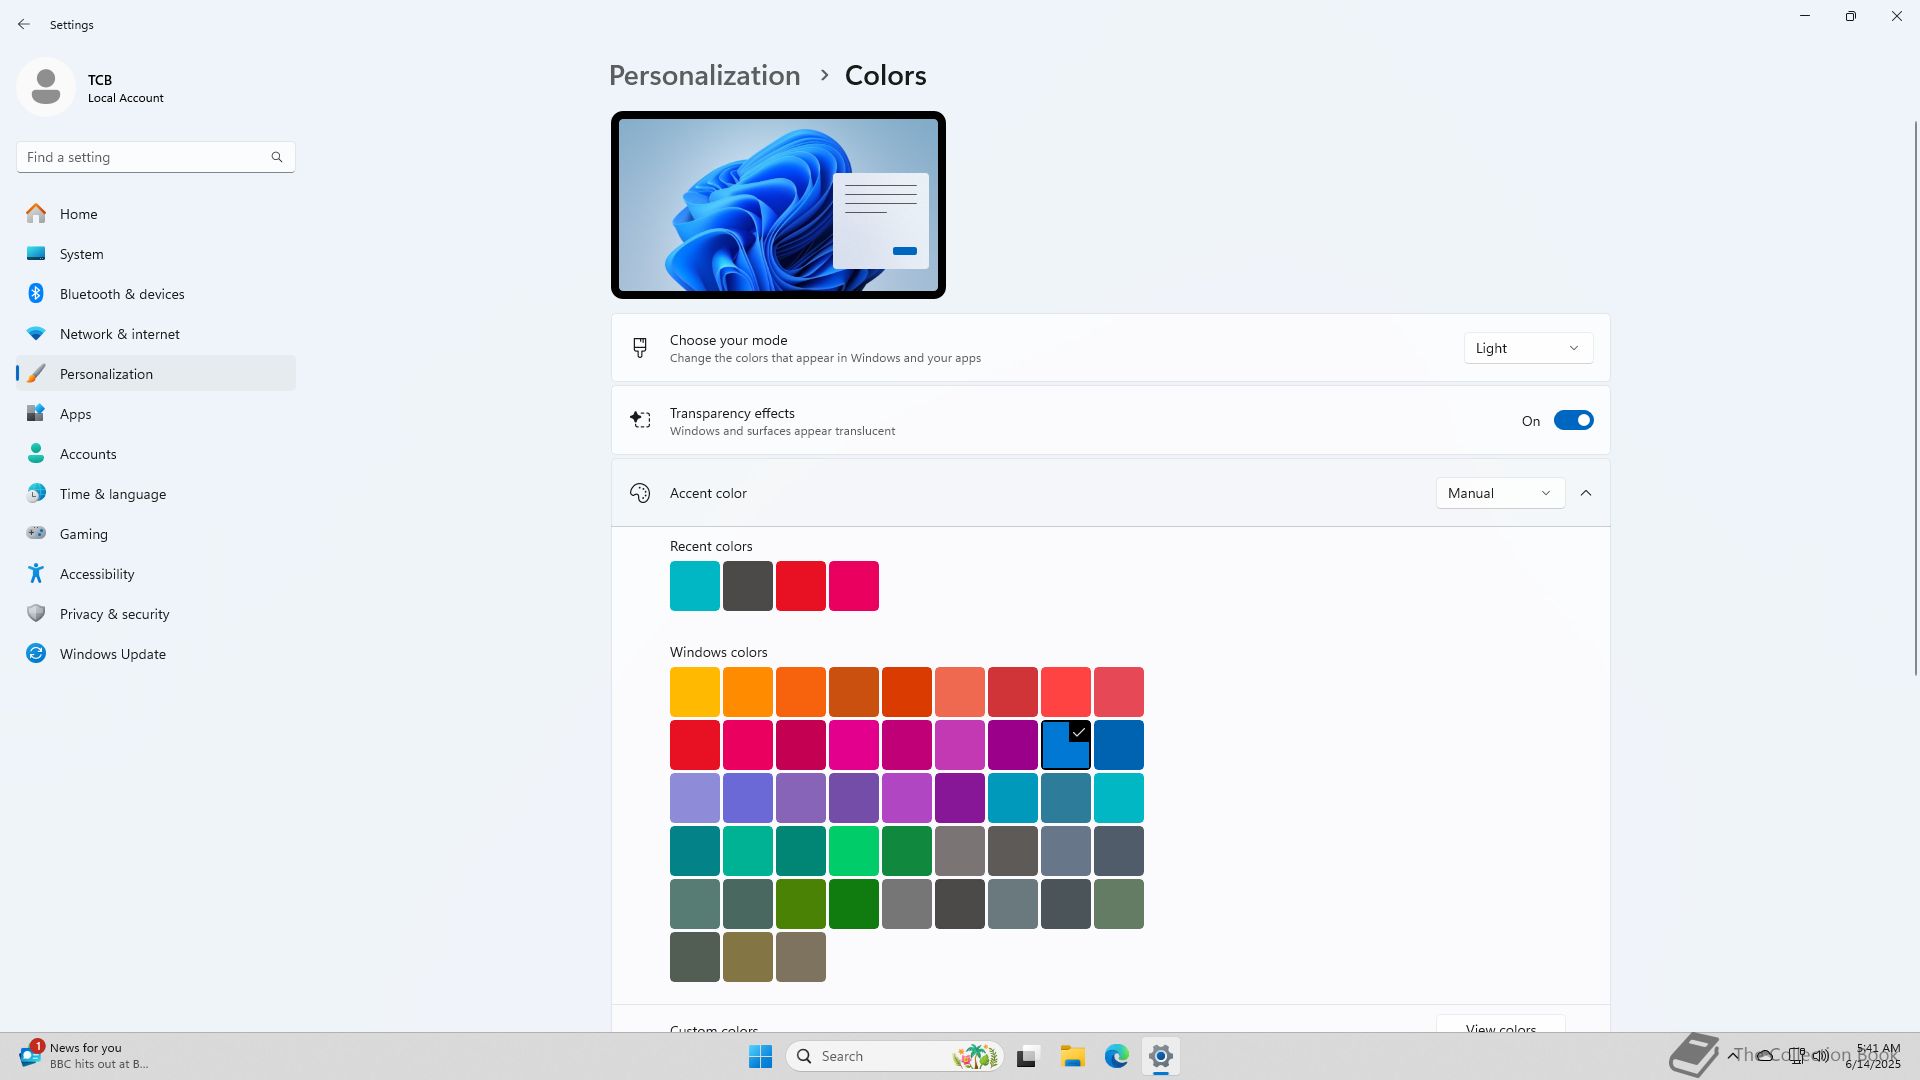Open File Explorer from the taskbar
Screen dimensions: 1920x1080
pyautogui.click(x=1072, y=1056)
